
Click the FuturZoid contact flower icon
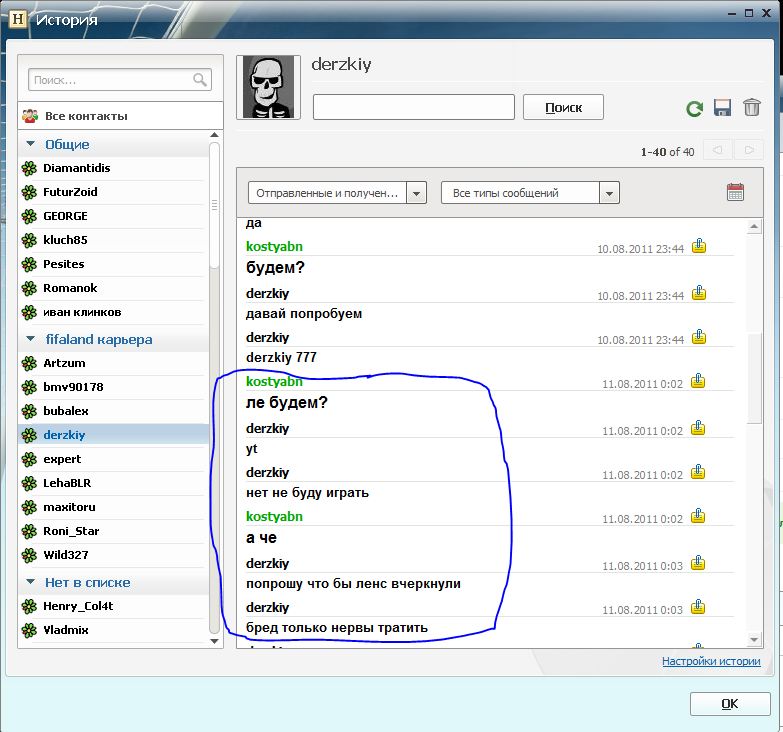coord(29,193)
